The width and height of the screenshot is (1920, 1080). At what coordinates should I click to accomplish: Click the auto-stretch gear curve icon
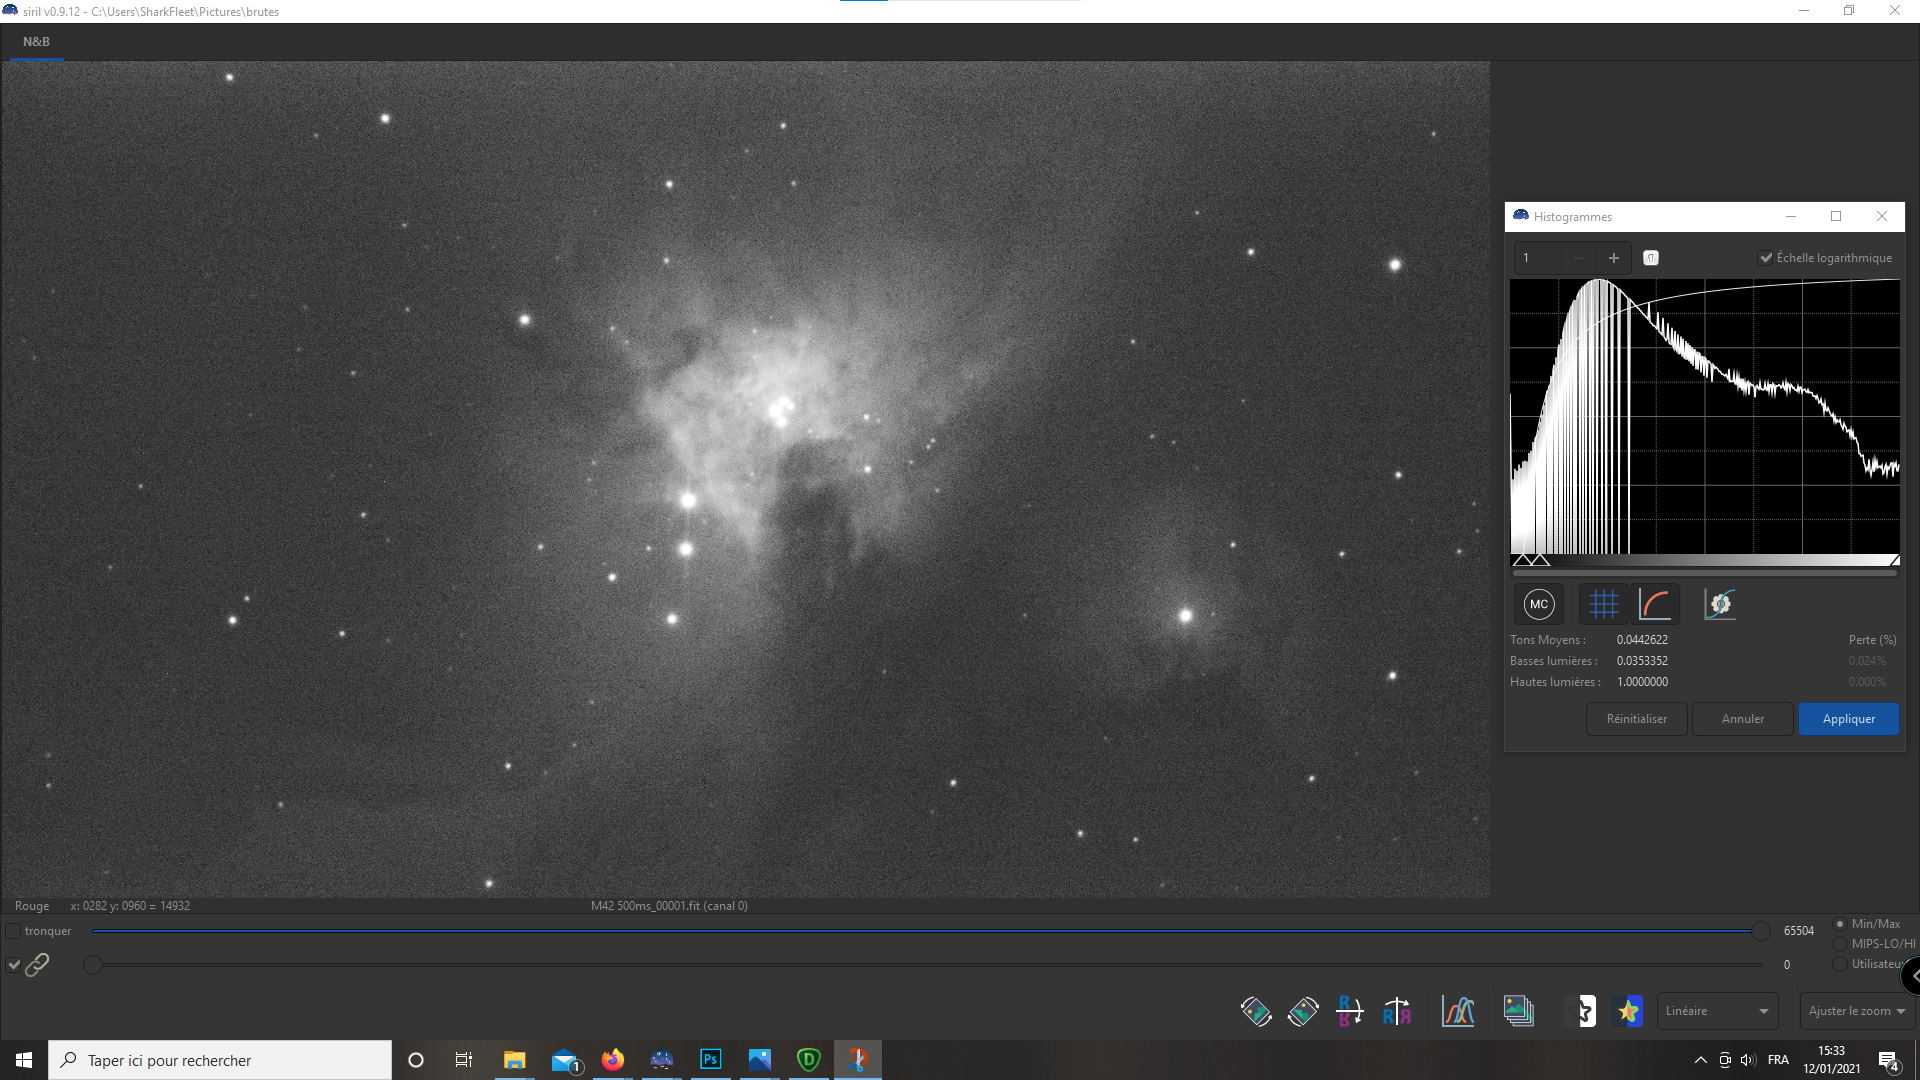tap(1719, 604)
